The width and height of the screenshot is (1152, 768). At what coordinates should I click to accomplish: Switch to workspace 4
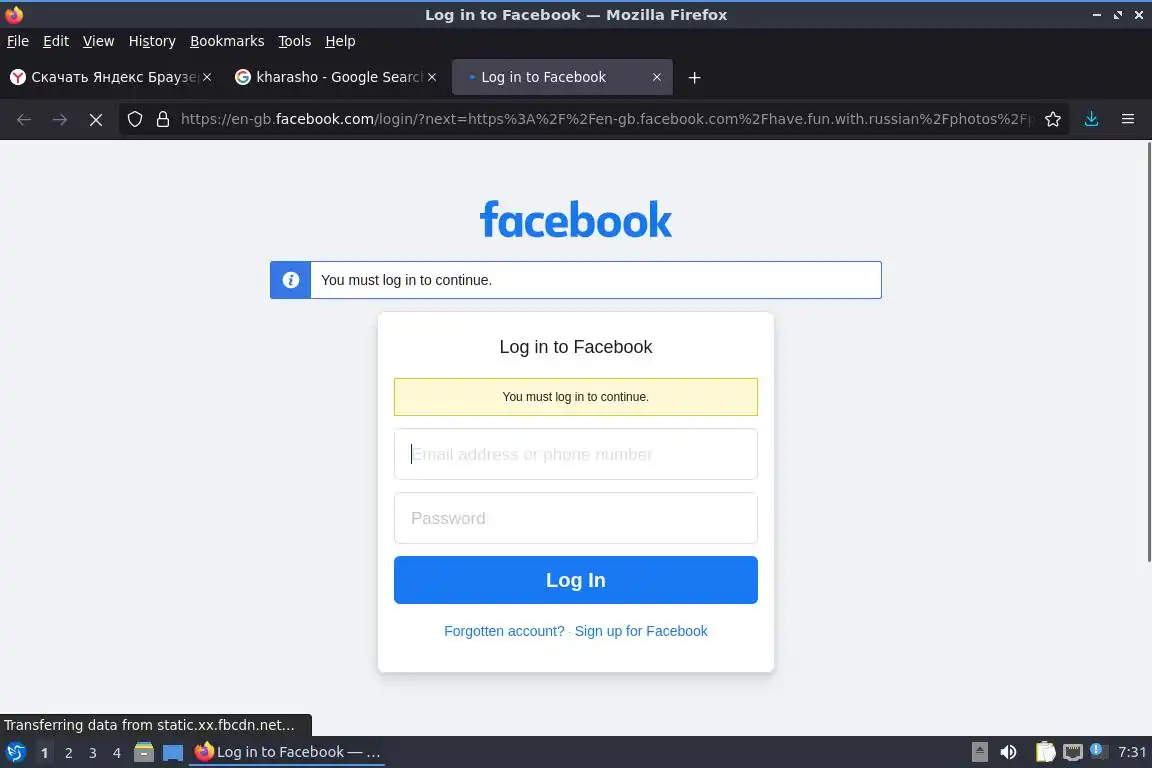click(x=117, y=753)
